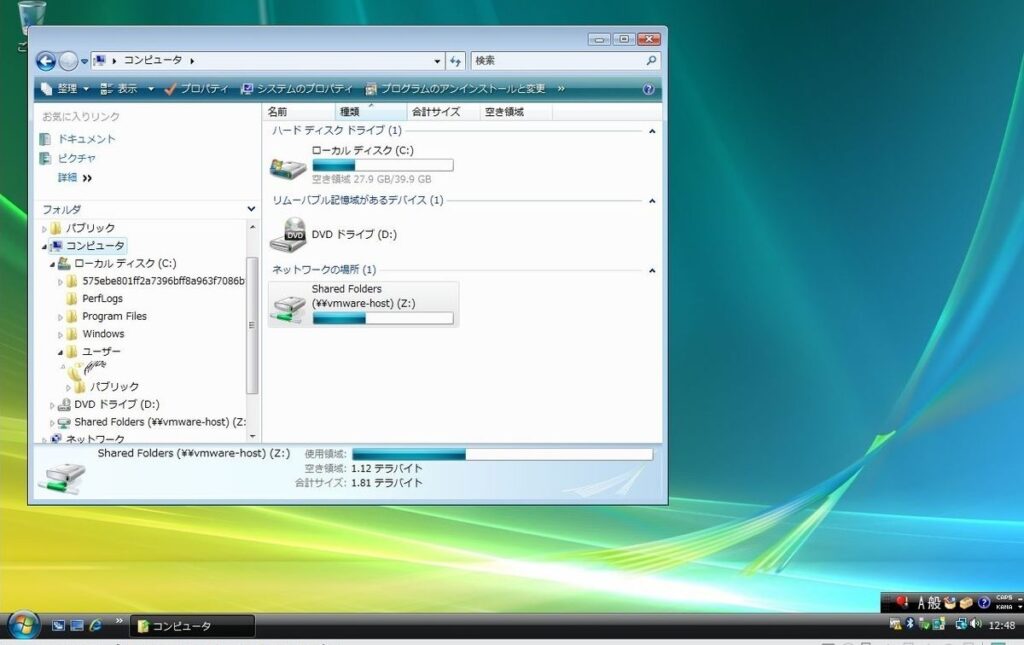Viewport: 1024px width, 645px height.
Task: Open the ピクチャ favorite link
Action: pos(68,159)
